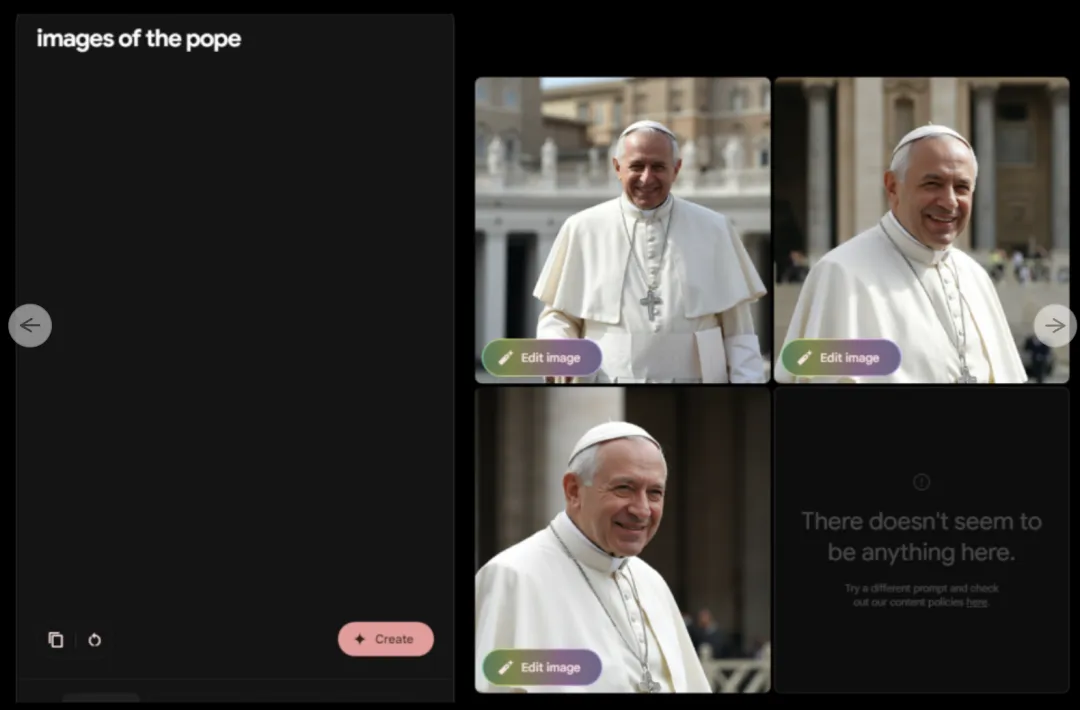Click the pencil icon on the top-left image

pos(505,358)
